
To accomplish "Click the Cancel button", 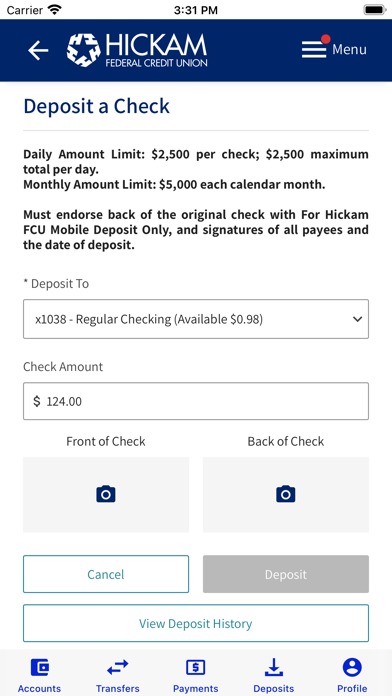I will click(x=106, y=574).
